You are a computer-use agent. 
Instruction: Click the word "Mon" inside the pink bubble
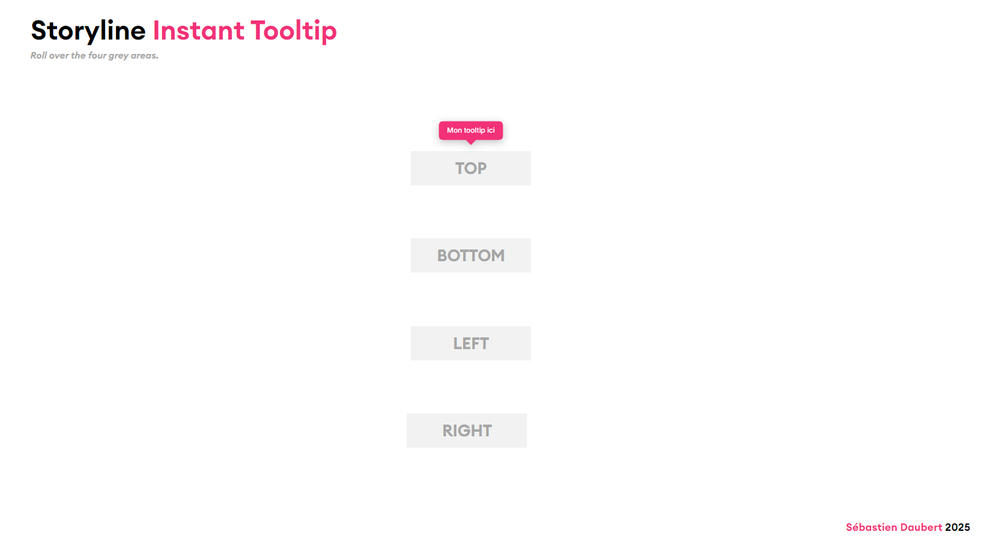point(454,130)
